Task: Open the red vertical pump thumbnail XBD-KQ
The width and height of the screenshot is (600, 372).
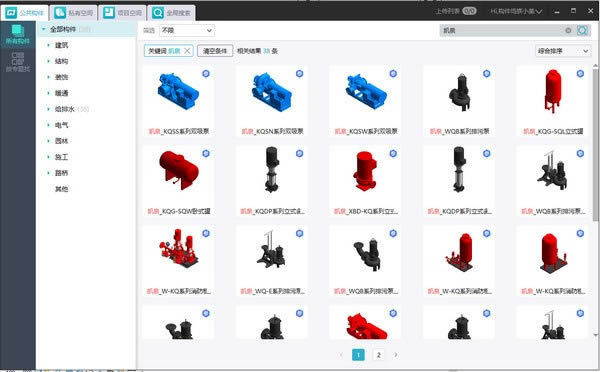Action: tap(365, 171)
